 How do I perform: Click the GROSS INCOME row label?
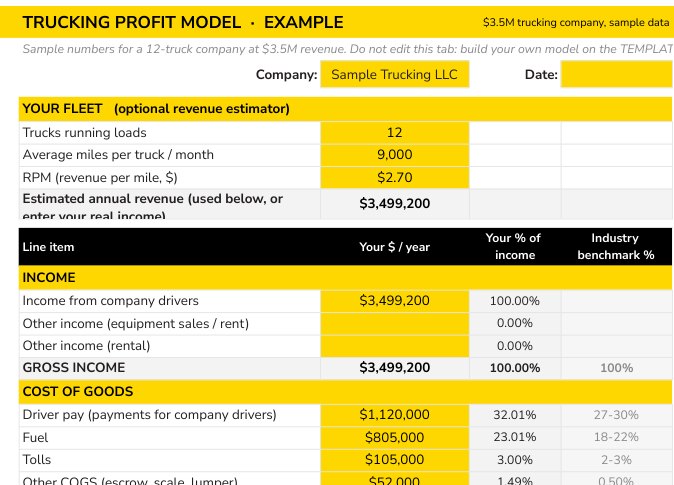pyautogui.click(x=74, y=368)
